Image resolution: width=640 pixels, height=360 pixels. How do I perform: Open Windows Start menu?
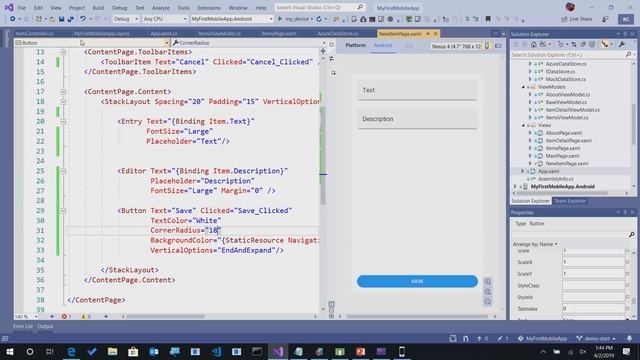click(9, 351)
